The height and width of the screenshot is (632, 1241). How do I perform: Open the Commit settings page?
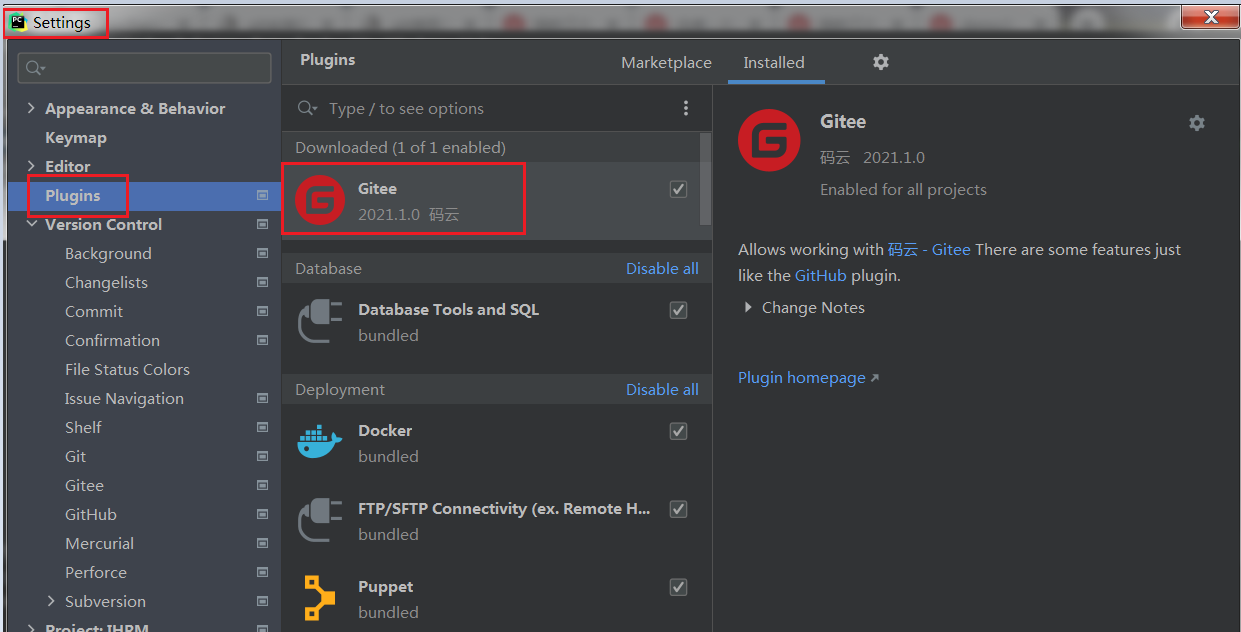point(94,311)
